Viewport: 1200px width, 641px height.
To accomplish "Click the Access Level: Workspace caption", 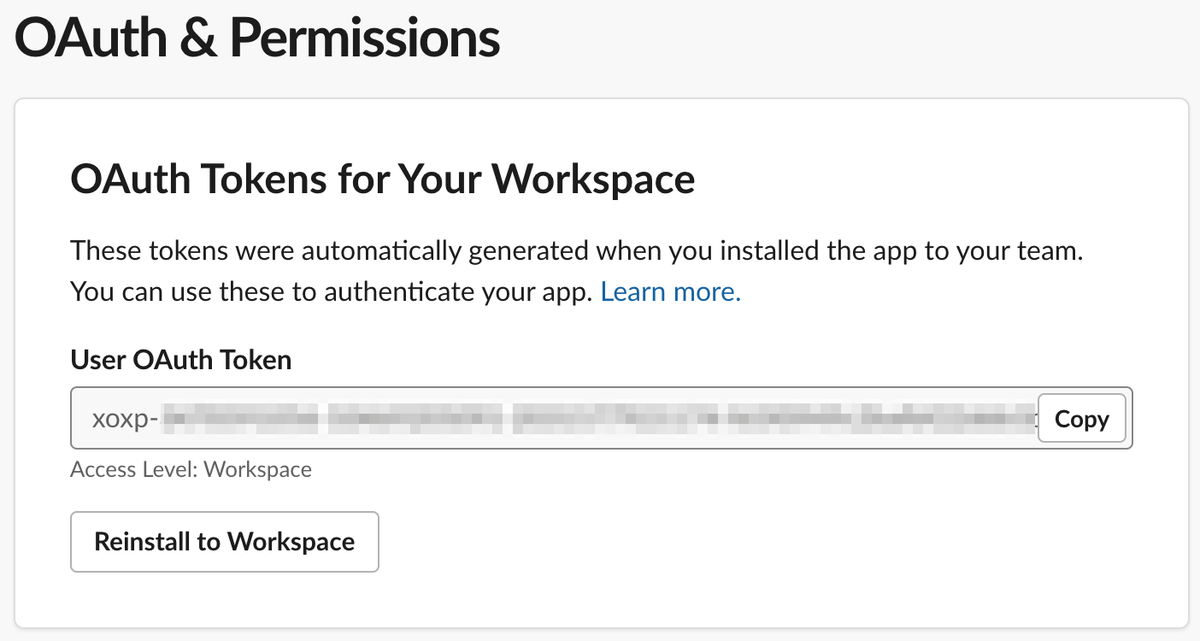I will pos(191,469).
